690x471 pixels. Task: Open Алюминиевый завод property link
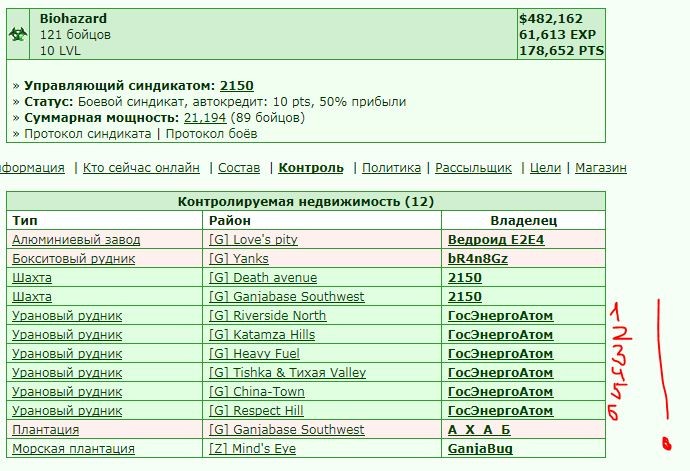(76, 240)
